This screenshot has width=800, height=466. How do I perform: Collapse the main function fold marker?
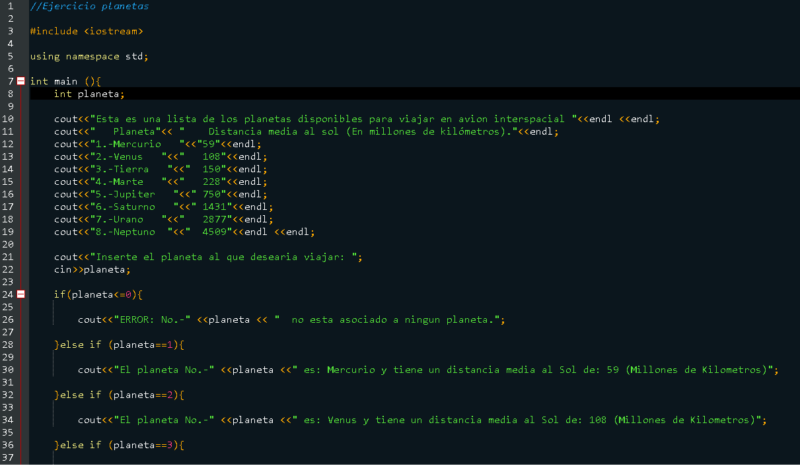[x=21, y=81]
